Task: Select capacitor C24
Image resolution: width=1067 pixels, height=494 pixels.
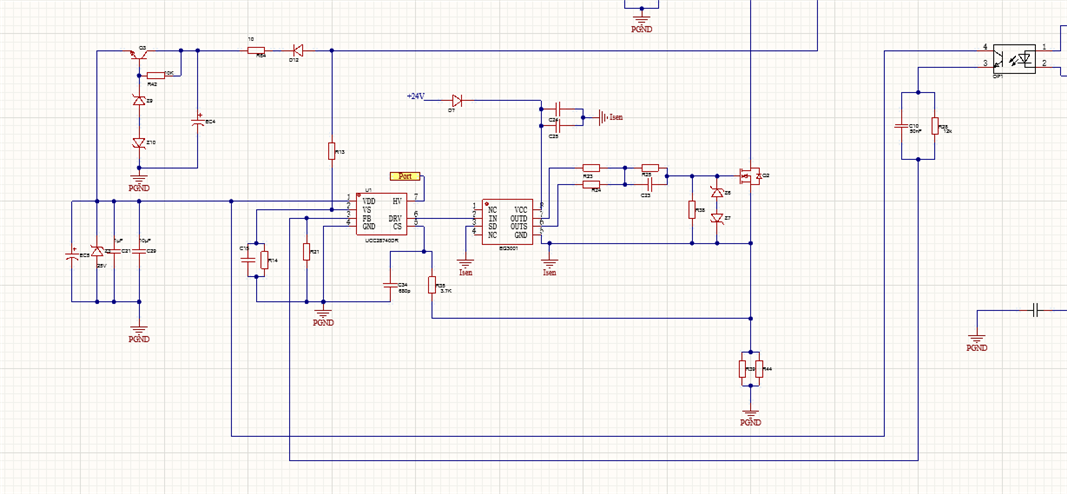Action: [x=557, y=109]
